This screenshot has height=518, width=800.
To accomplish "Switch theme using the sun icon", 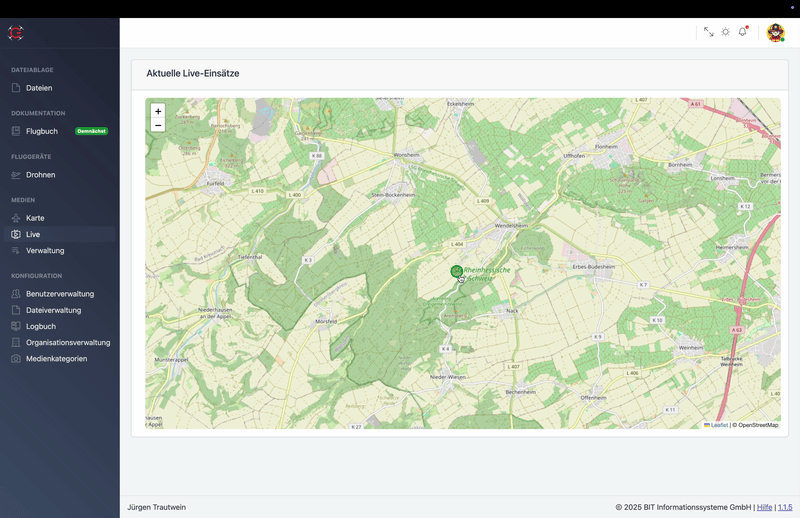I will tap(726, 32).
